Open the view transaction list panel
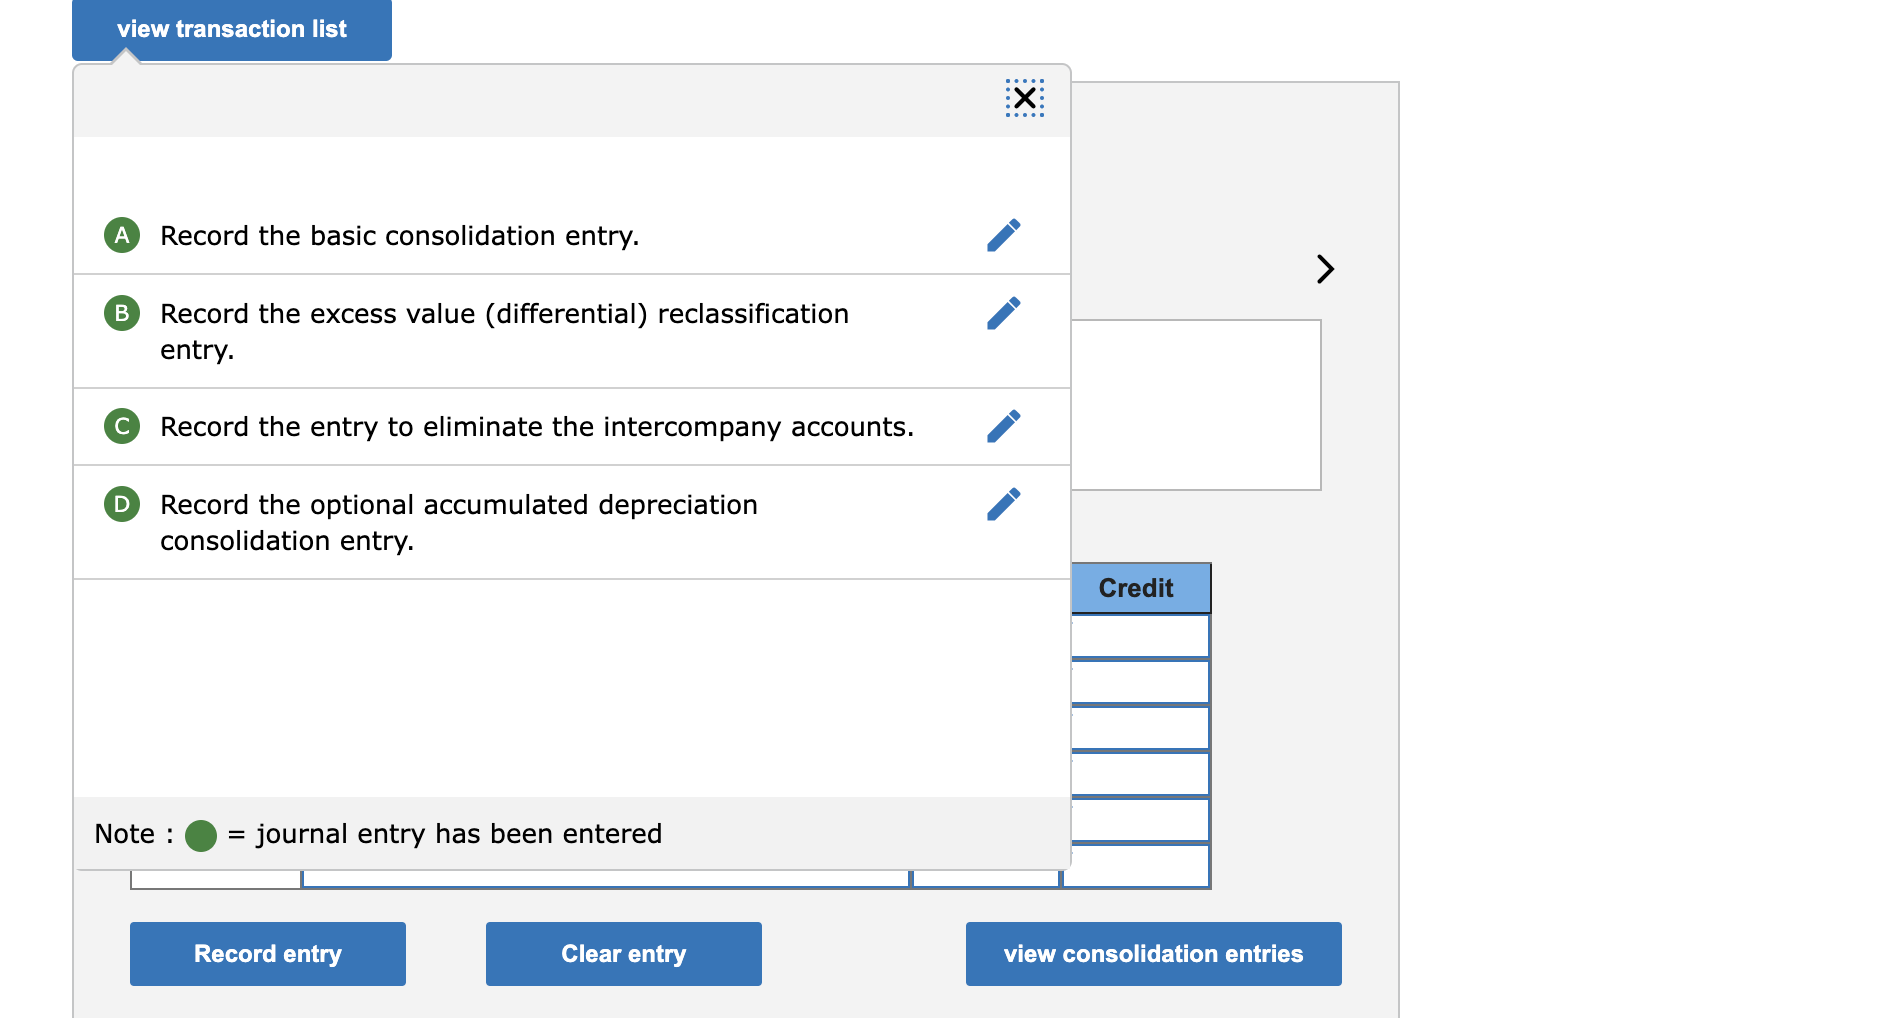1900x1018 pixels. tap(231, 29)
